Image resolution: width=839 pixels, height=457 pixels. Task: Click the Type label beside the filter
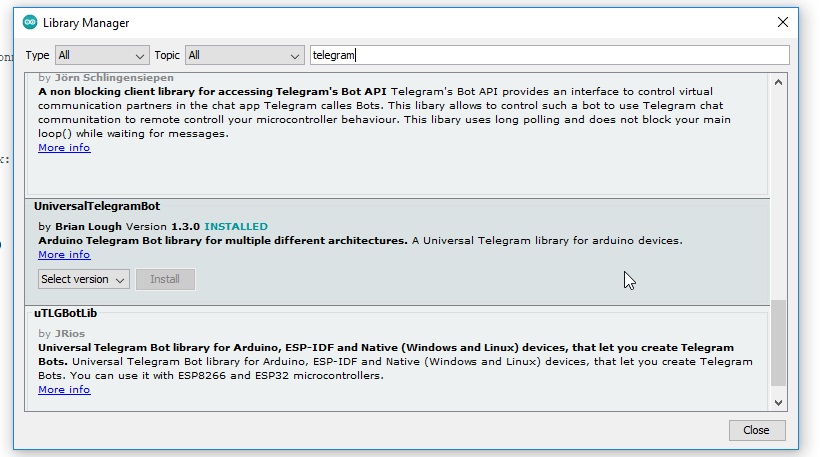[37, 55]
